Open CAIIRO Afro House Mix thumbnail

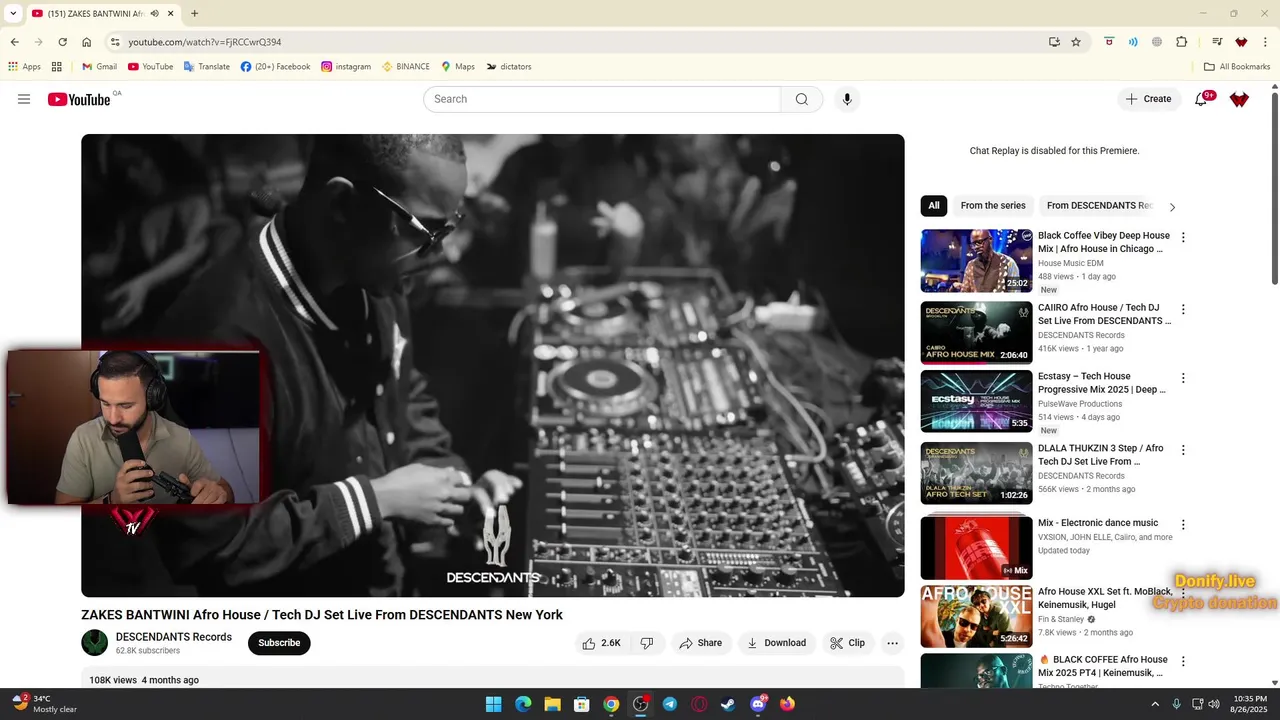(976, 333)
